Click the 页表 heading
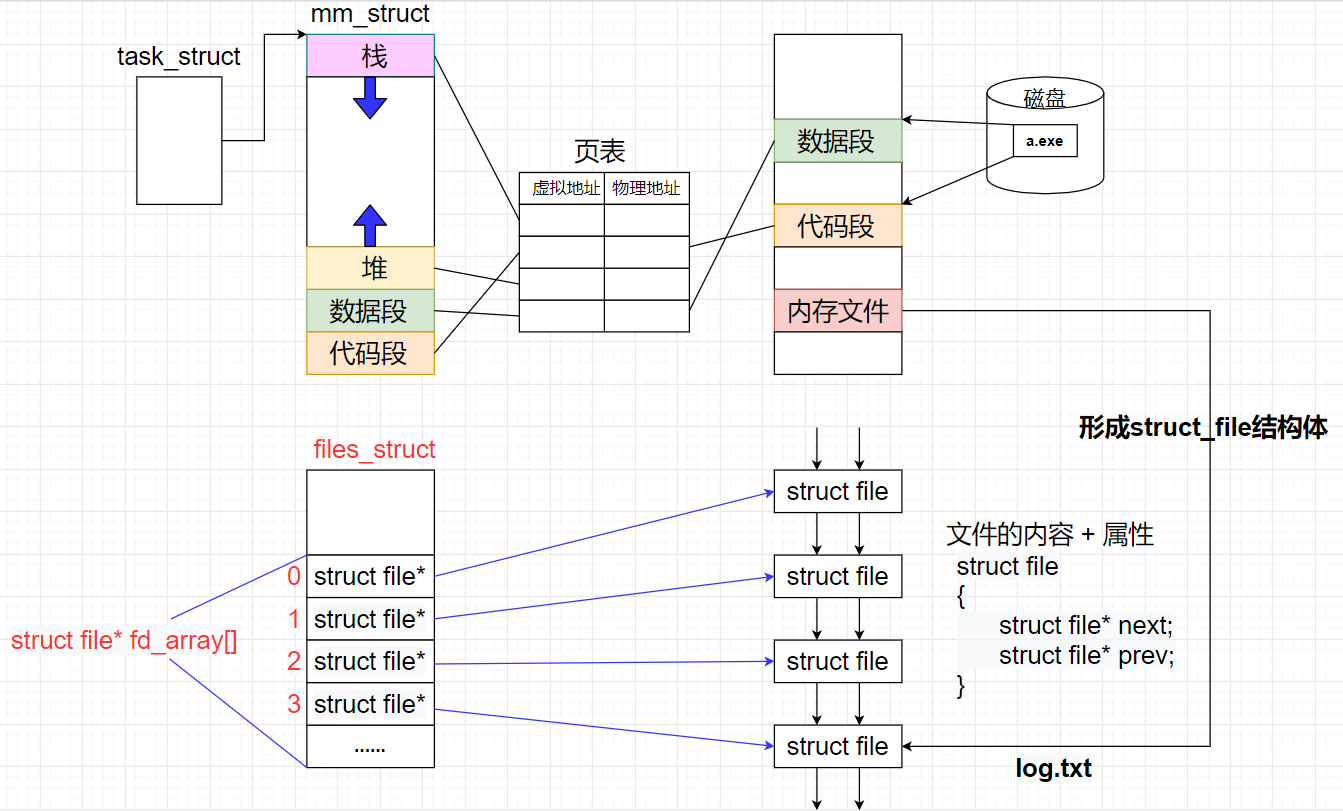Viewport: 1343px width, 811px height. coord(599,151)
